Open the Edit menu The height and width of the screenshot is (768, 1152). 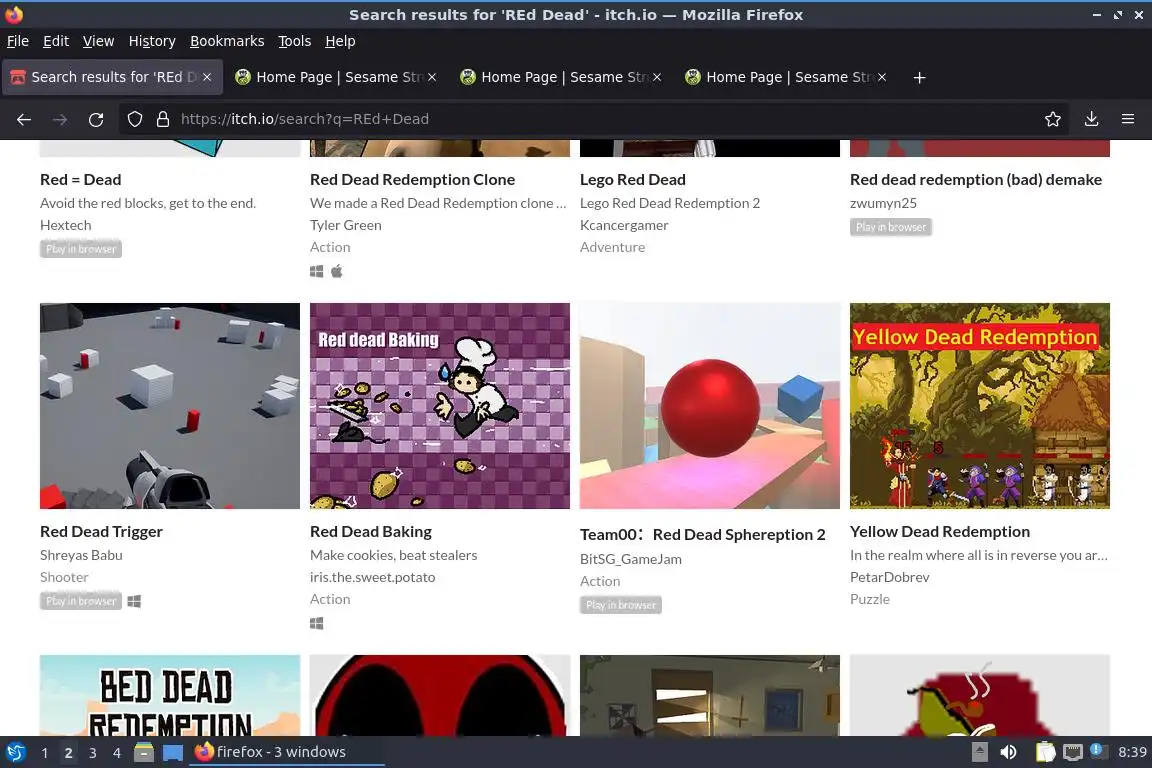(x=56, y=41)
